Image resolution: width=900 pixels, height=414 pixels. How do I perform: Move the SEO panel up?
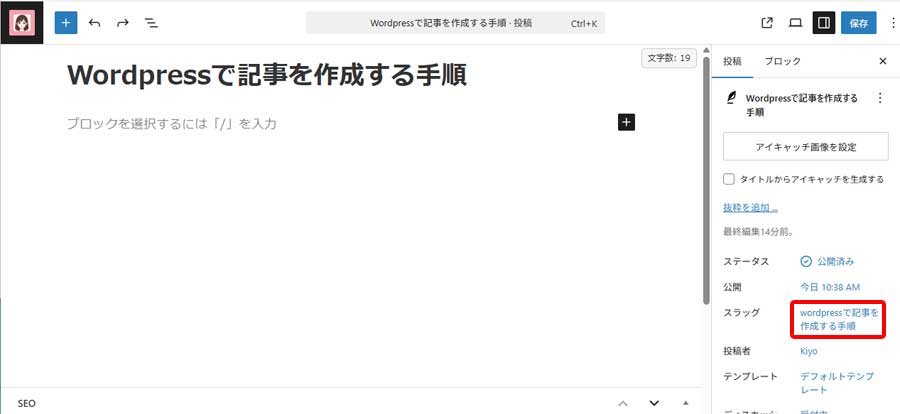tap(623, 403)
